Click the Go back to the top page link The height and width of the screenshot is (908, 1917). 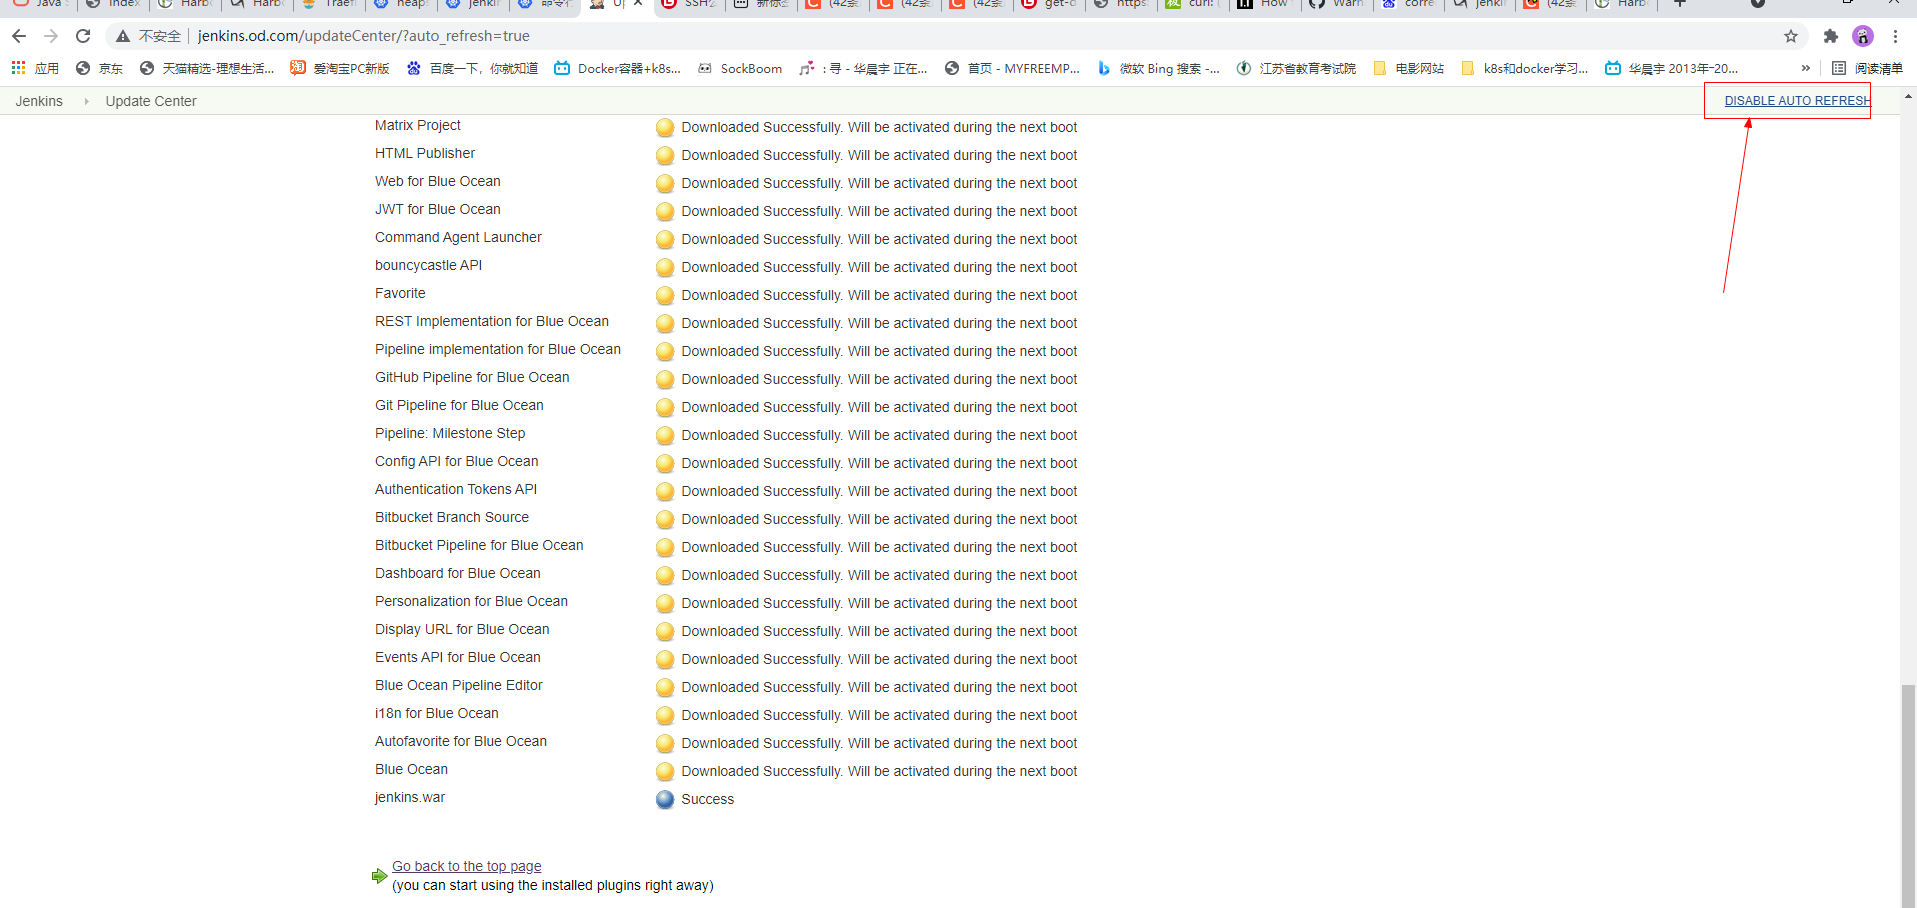466,866
